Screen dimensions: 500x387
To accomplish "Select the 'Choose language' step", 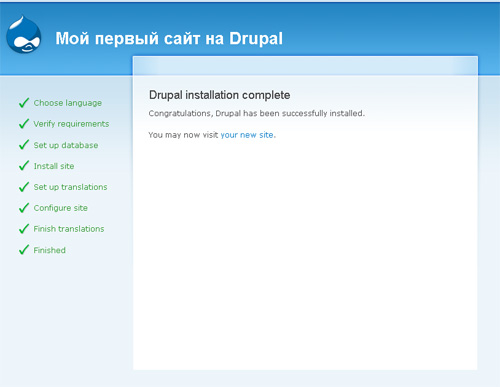I will (68, 103).
